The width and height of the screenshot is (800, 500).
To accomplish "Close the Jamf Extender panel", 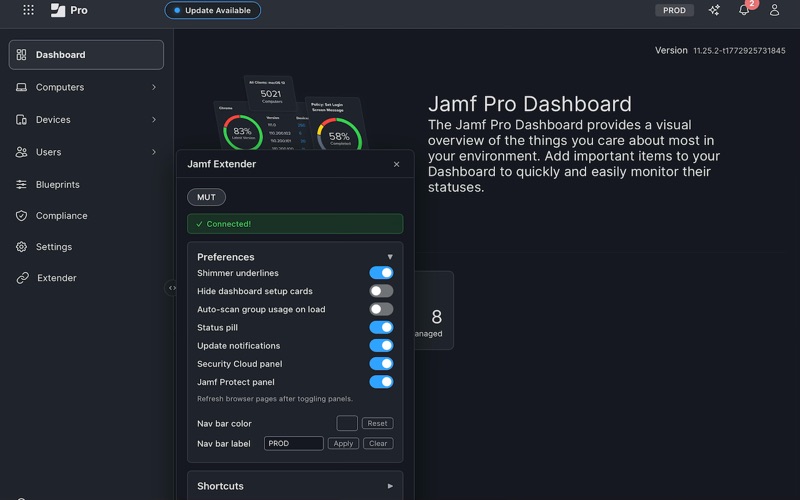I will (396, 164).
